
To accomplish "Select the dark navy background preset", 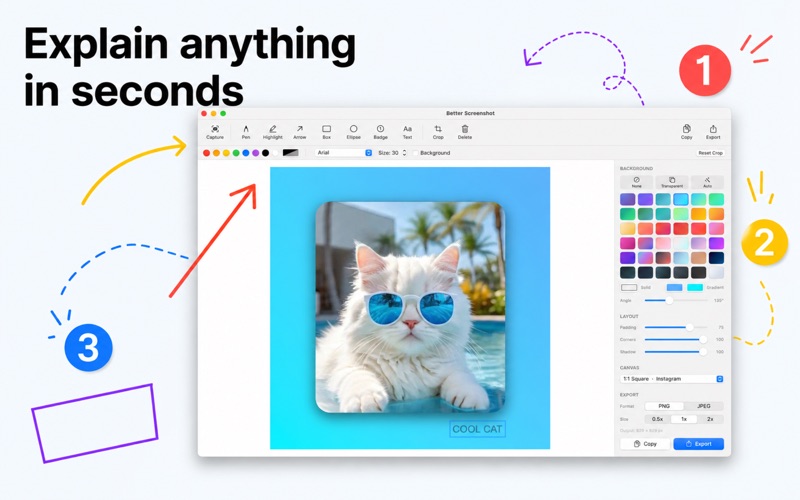I will point(716,258).
